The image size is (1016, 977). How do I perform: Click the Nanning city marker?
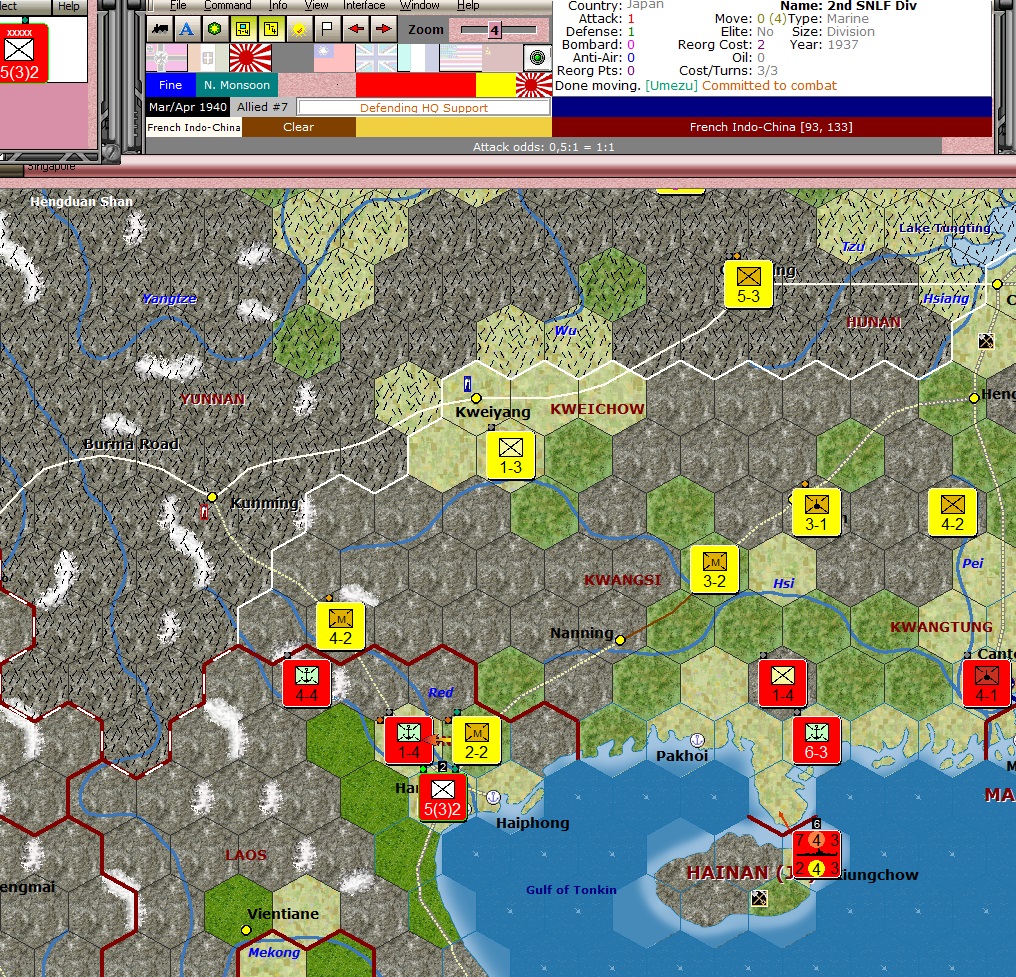click(x=620, y=640)
